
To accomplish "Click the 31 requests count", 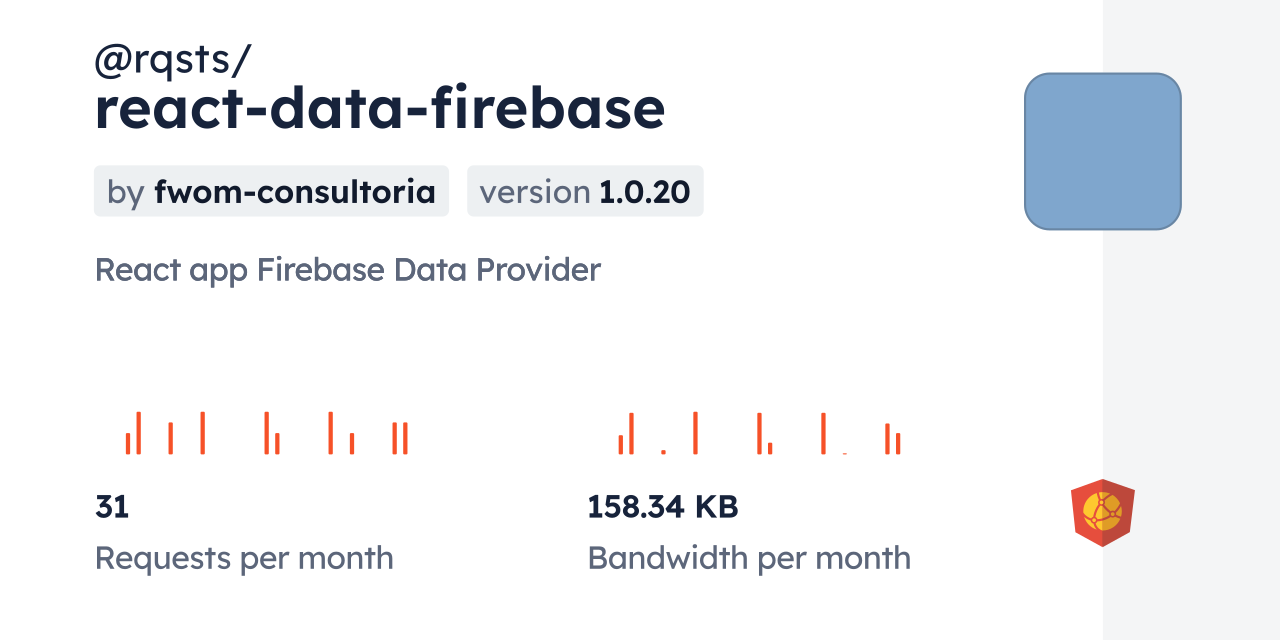I will (112, 507).
